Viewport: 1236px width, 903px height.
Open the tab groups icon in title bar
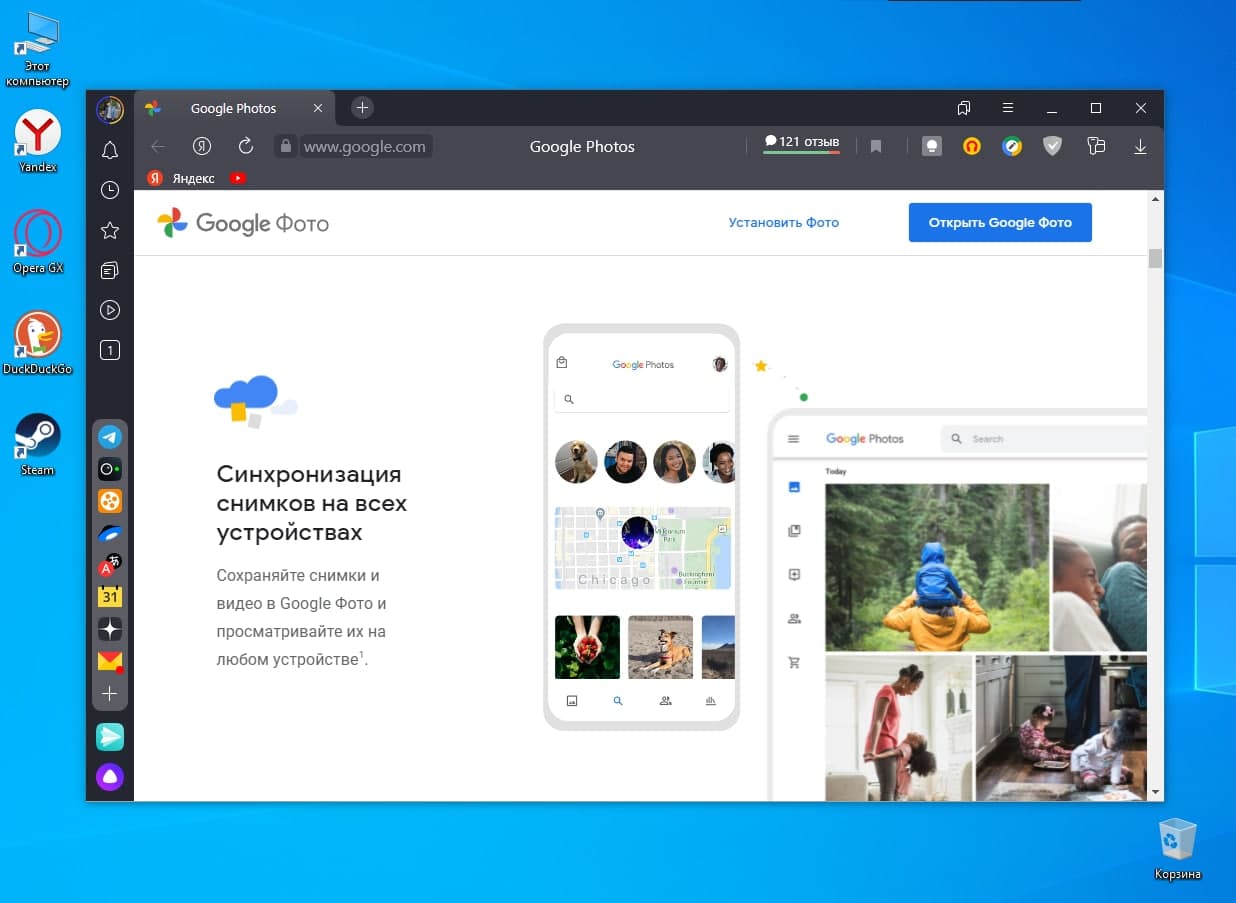click(x=964, y=108)
